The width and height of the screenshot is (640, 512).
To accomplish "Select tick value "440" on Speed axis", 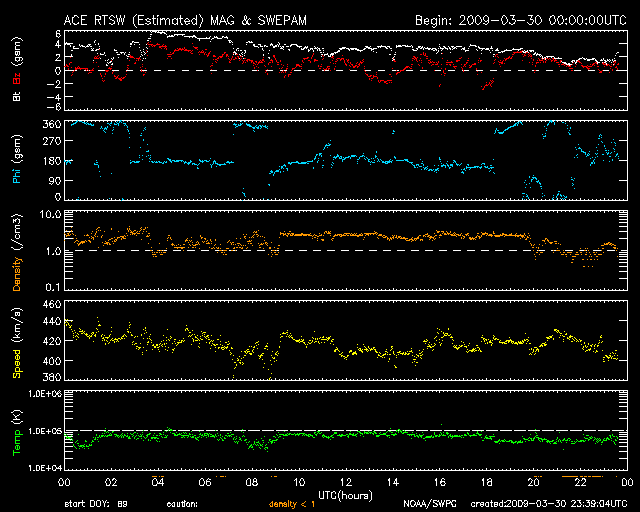I will (52, 321).
